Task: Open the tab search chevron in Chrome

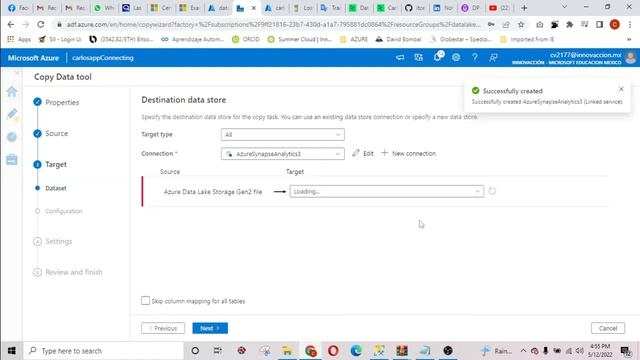Action: (564, 7)
